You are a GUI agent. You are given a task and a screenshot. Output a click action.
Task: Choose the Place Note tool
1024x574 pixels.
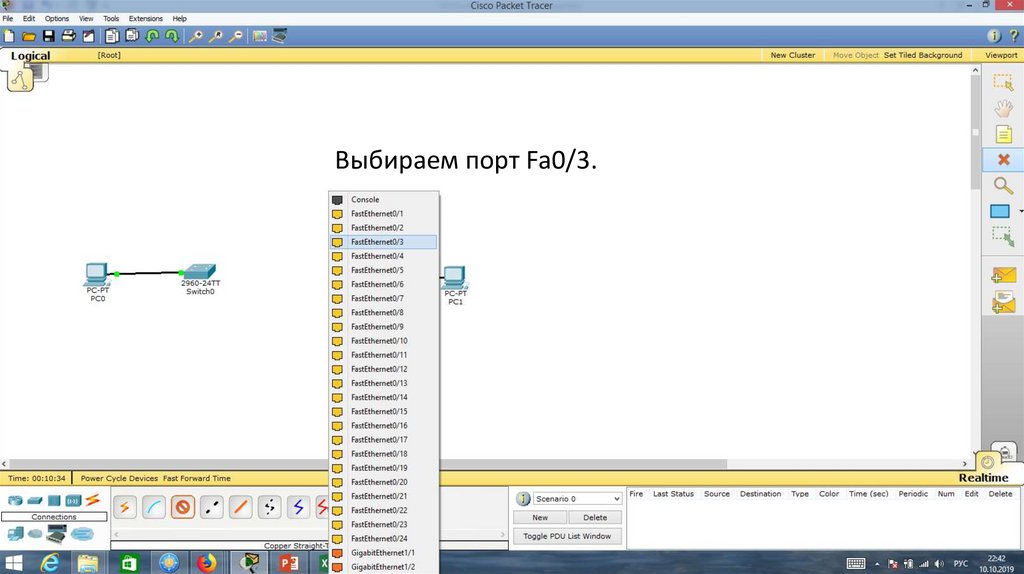(1003, 135)
